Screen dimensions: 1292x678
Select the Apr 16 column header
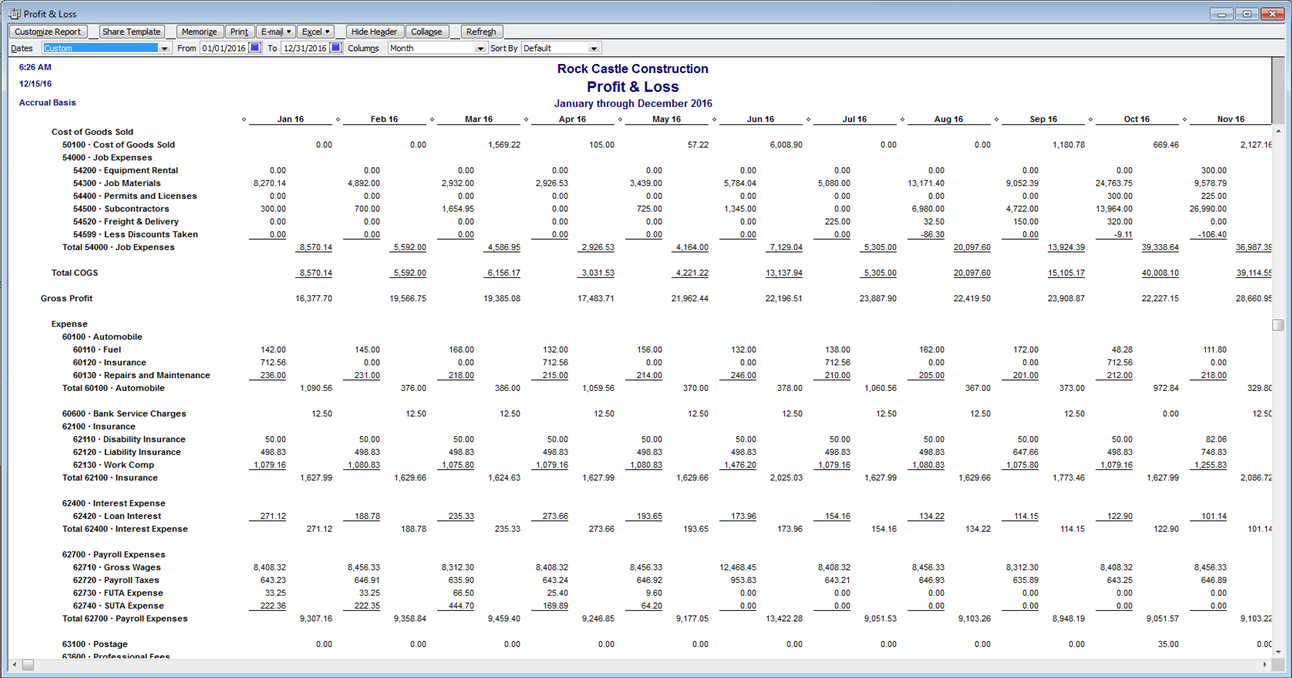pyautogui.click(x=572, y=120)
